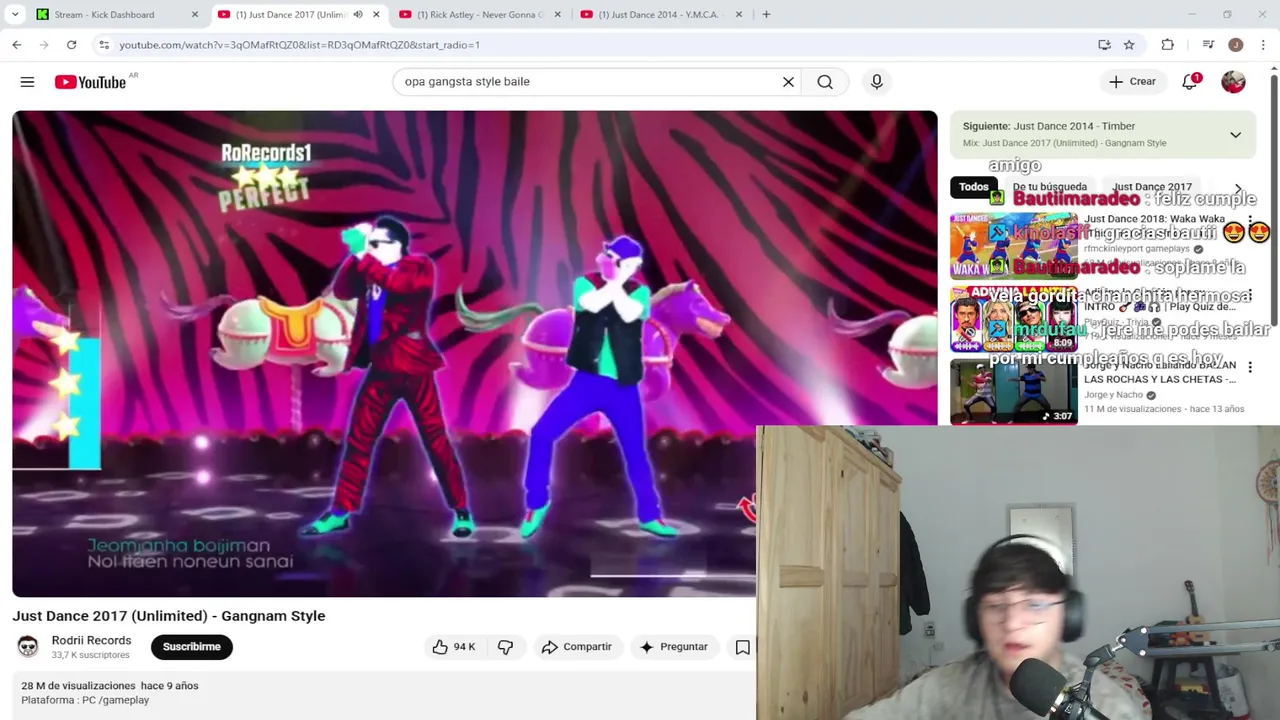
Task: Open the YouTube account avatar menu
Action: point(1233,82)
